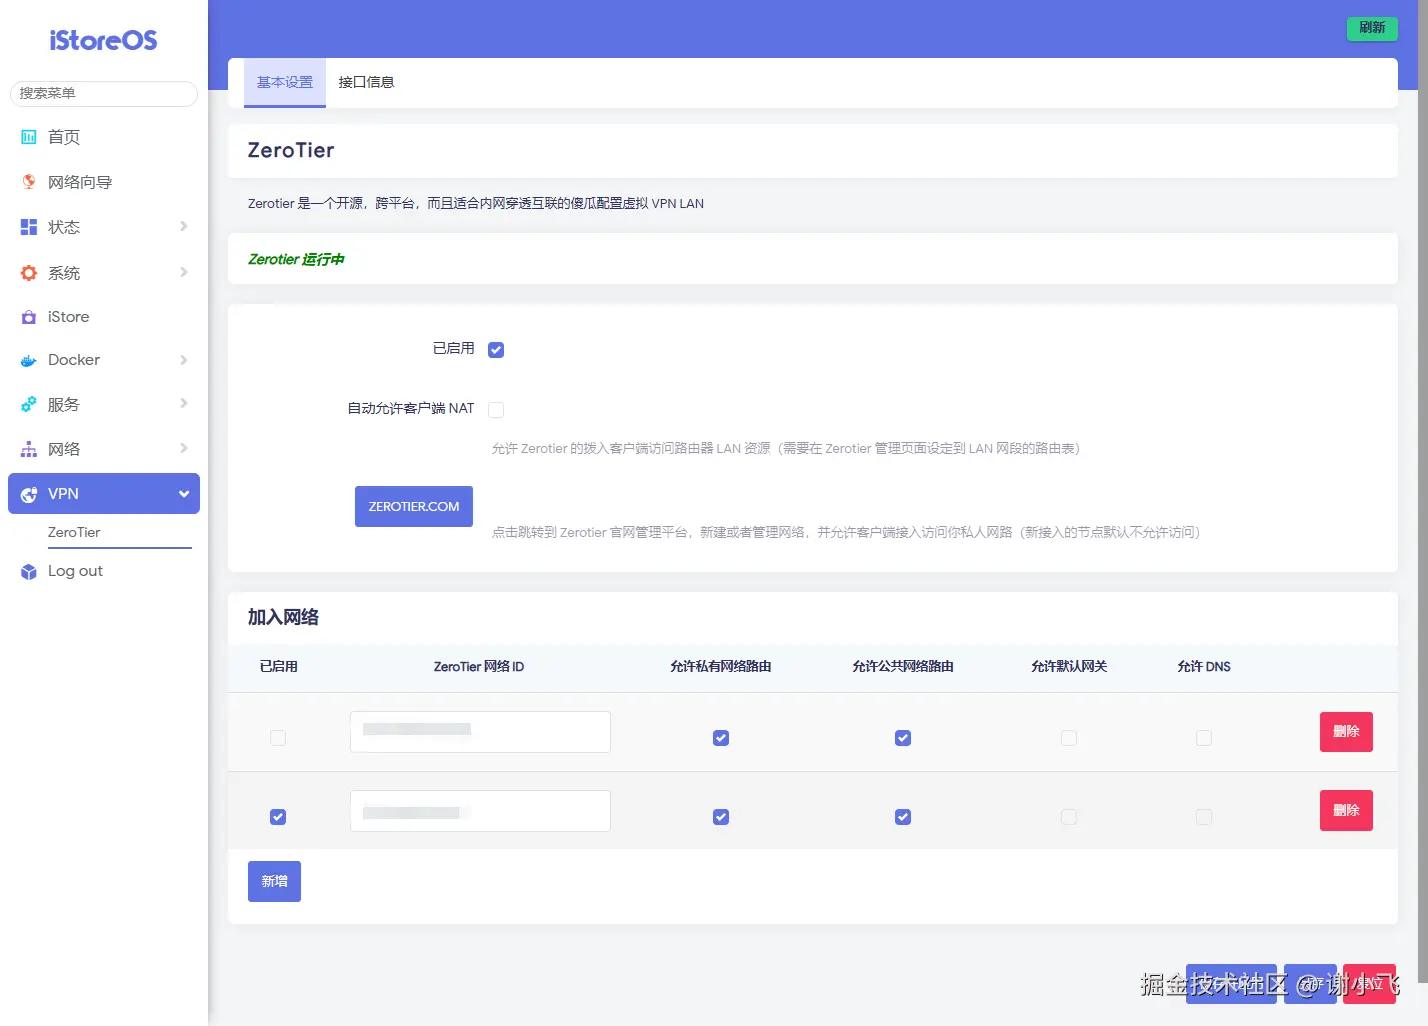Uncheck 允许私有网络路由 in the second network row
Image resolution: width=1428 pixels, height=1026 pixels.
(x=721, y=817)
